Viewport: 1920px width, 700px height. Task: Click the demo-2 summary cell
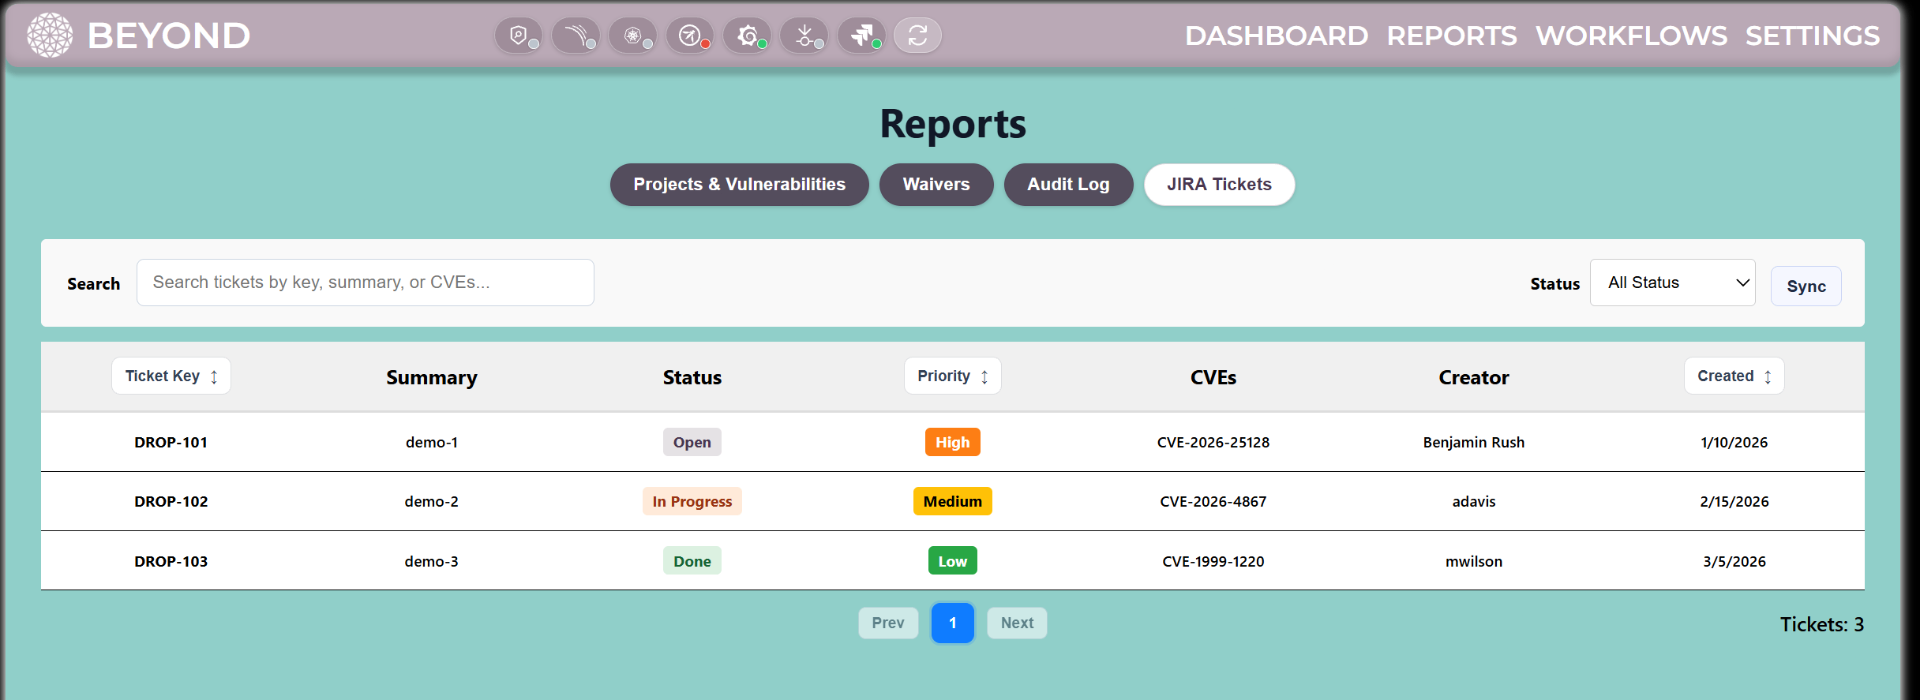(x=432, y=502)
